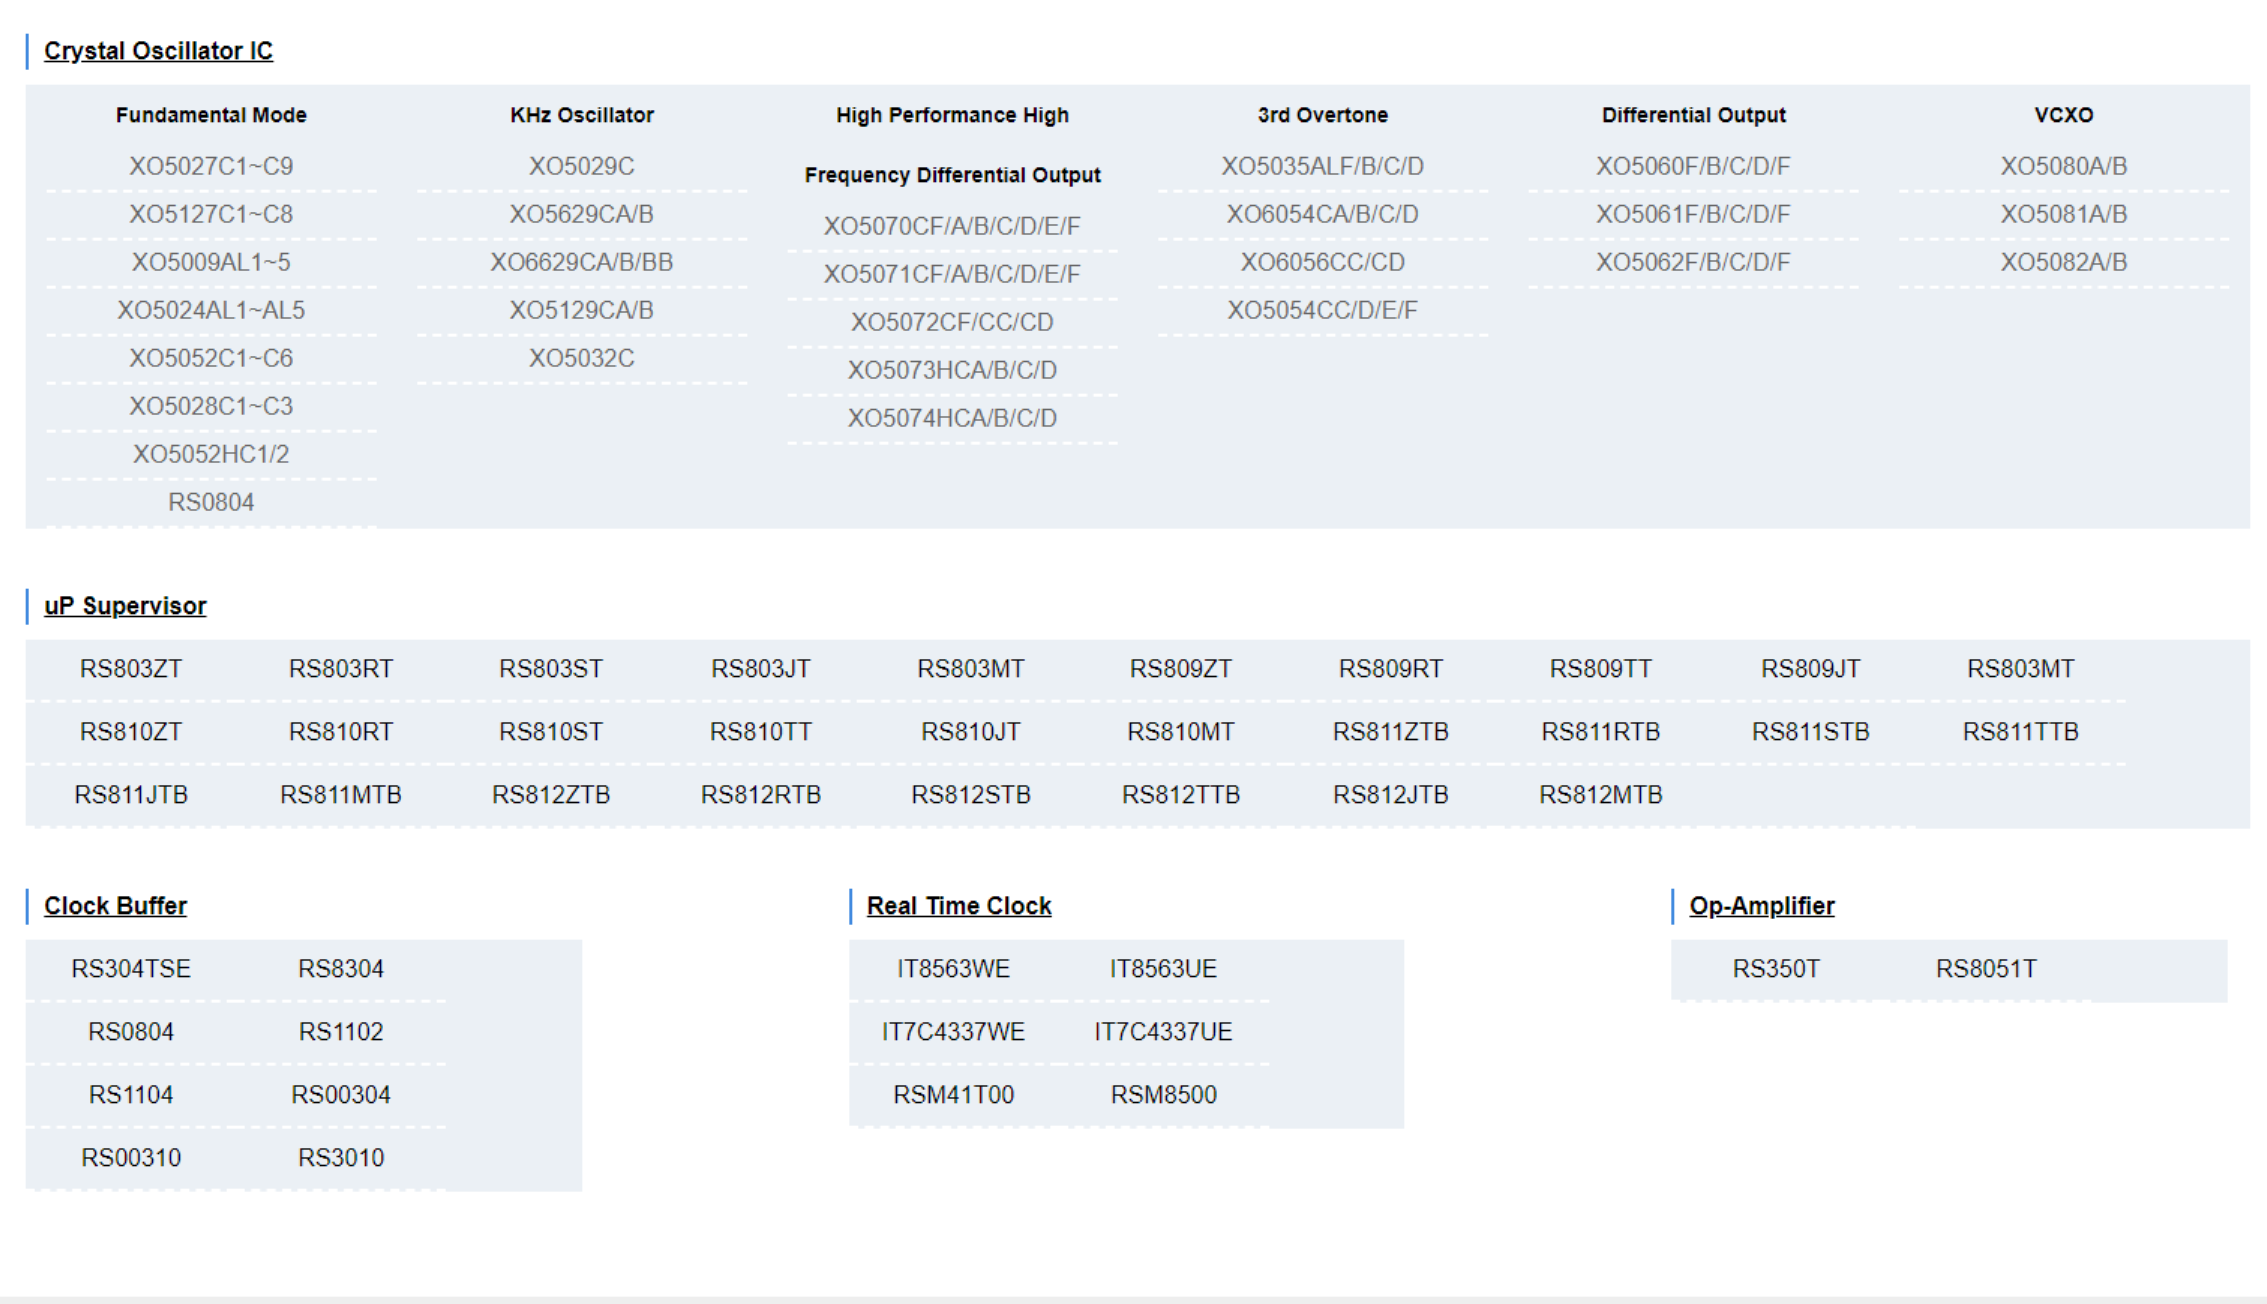Select RS812MTB supervisor part
The height and width of the screenshot is (1304, 2267).
[1600, 795]
